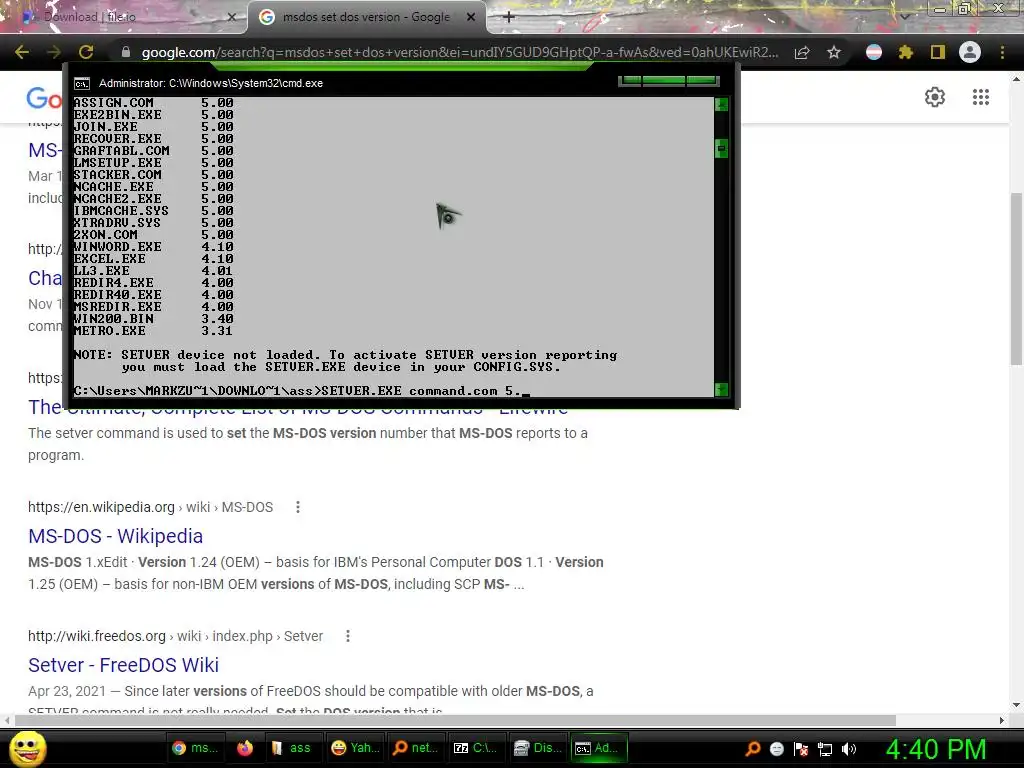This screenshot has width=1024, height=768.
Task: Click the 'STACKER.COM' line in cmd
Action: click(153, 174)
